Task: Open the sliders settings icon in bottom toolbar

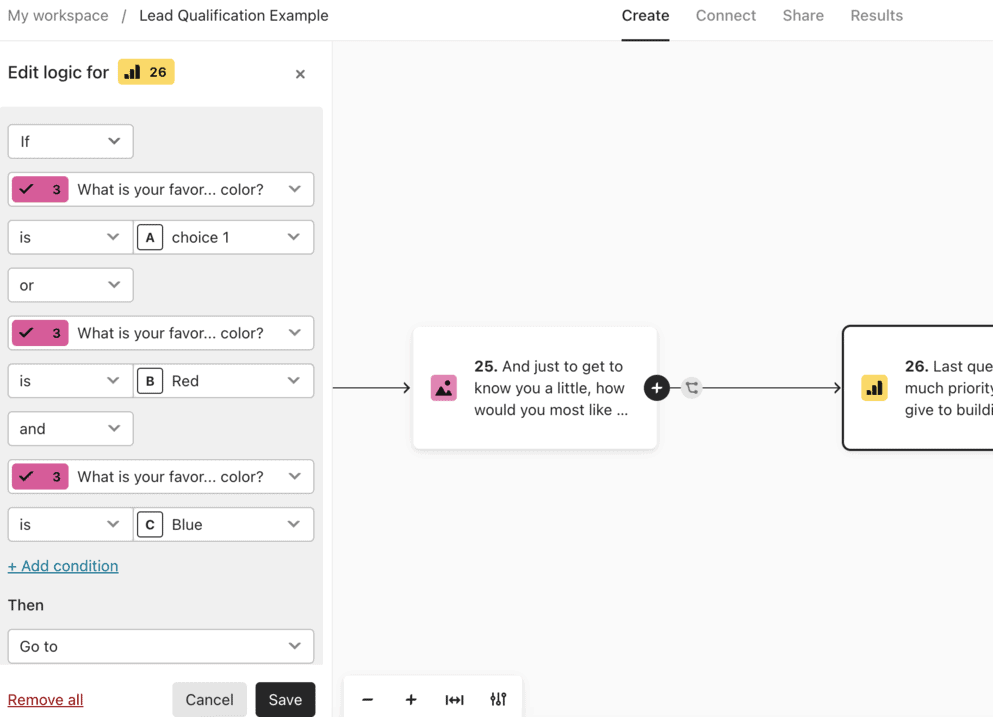Action: pos(498,700)
